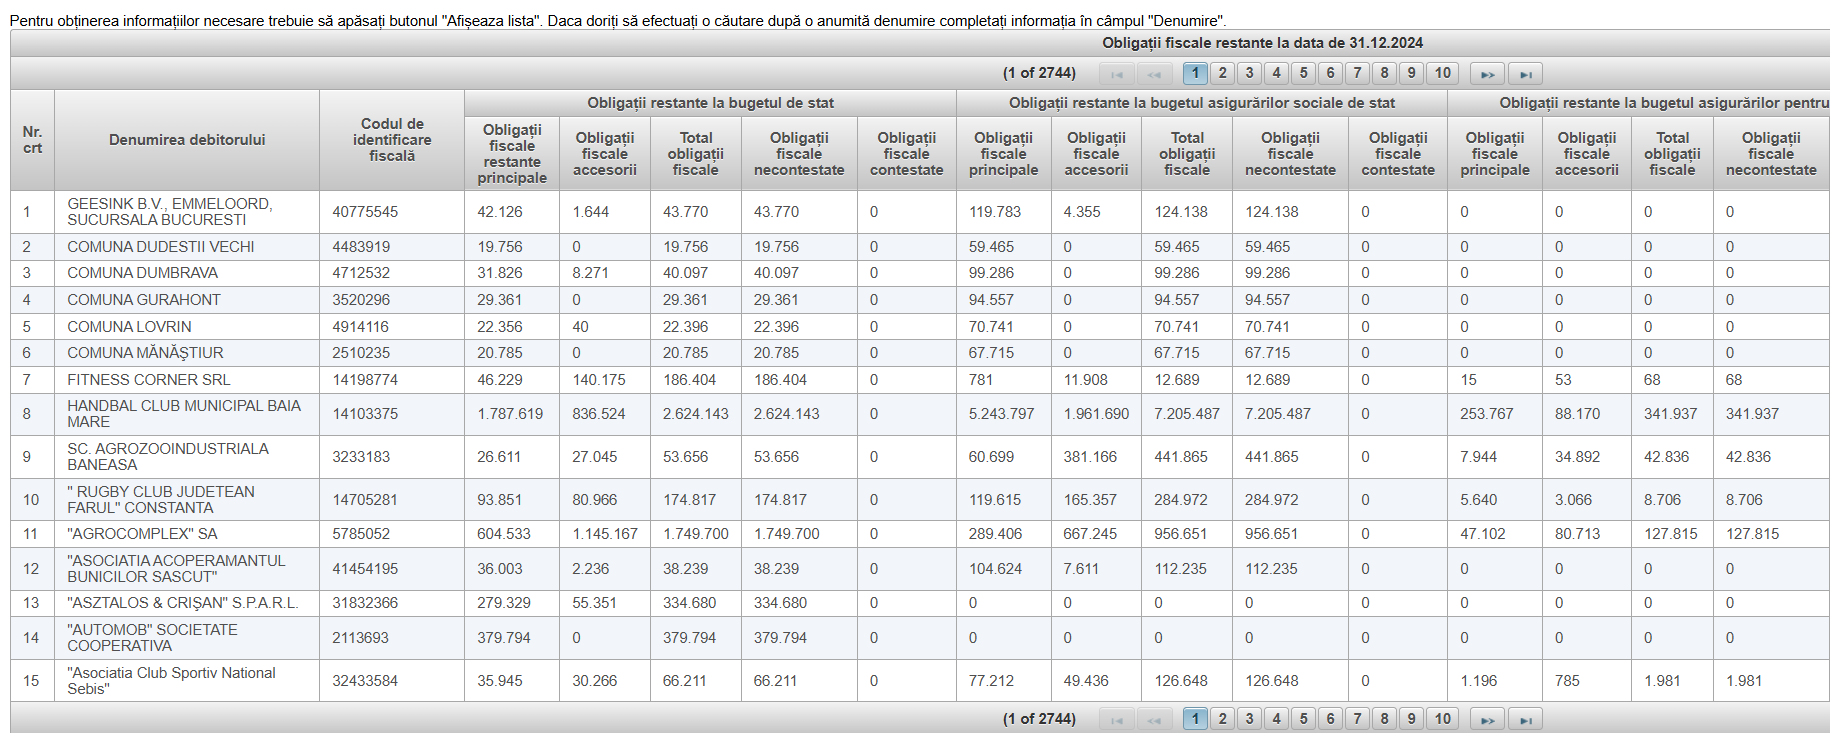Click the HANDBAL CLUB MUNICIPAL BAIA MARE cell

click(184, 414)
